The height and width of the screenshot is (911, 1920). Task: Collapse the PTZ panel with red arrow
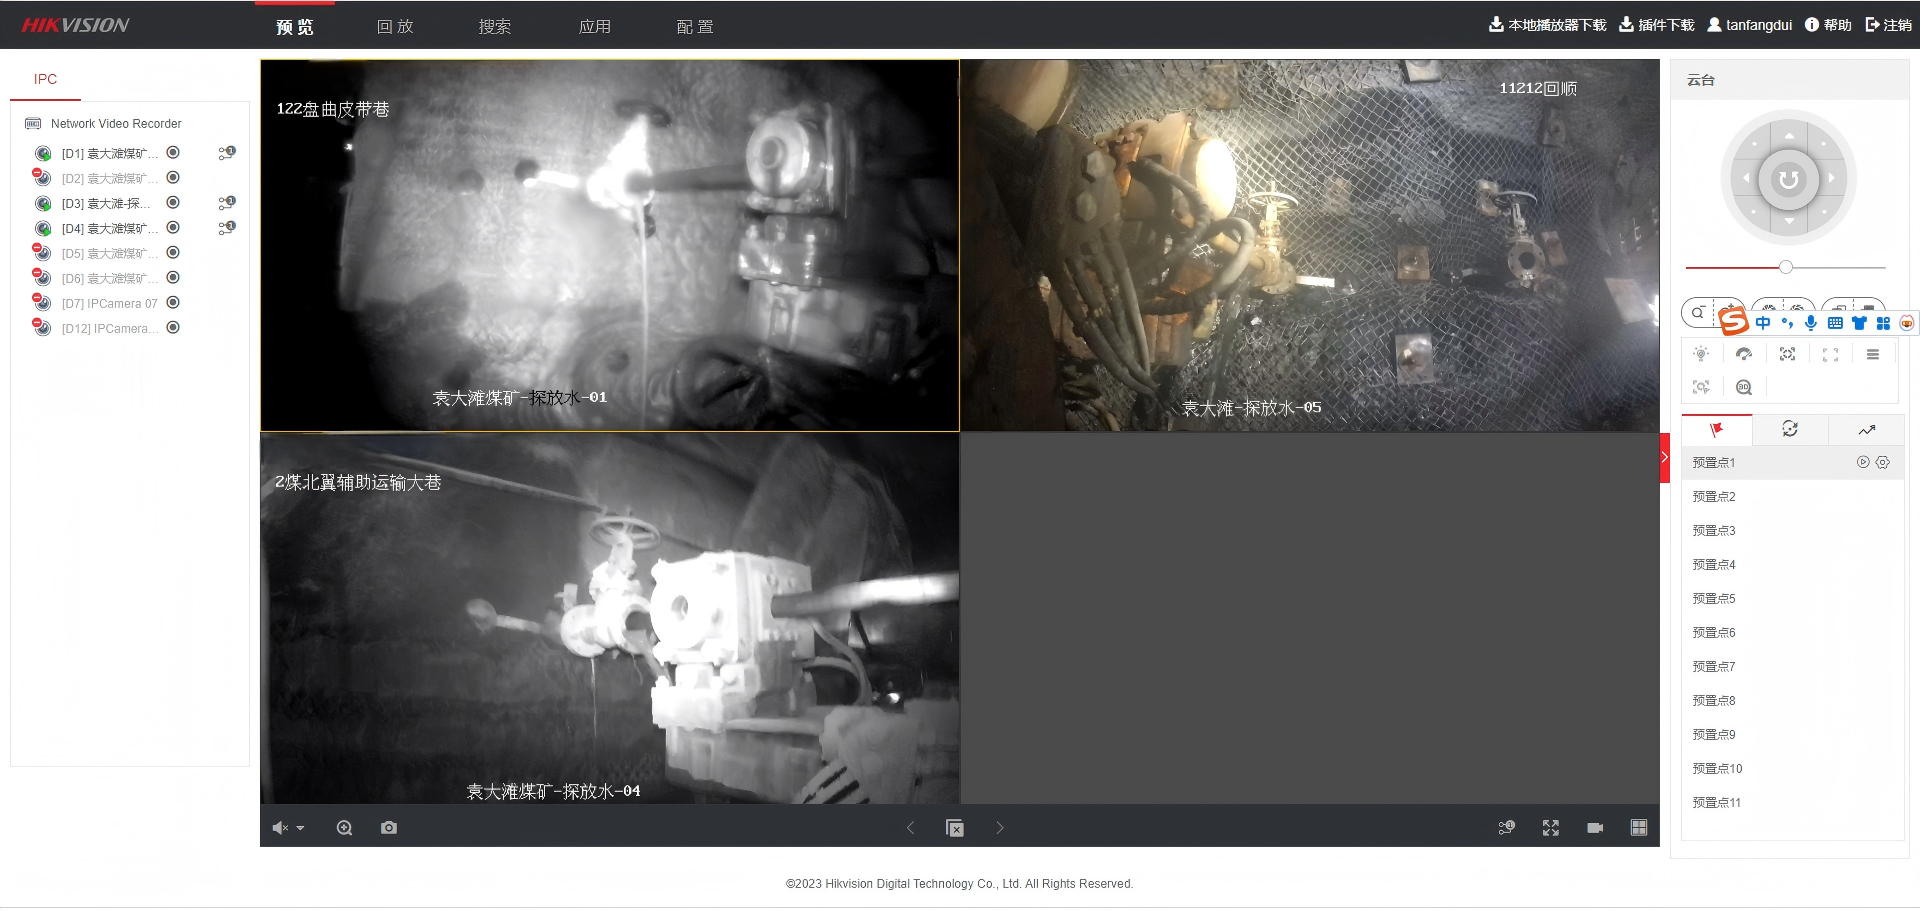tap(1665, 458)
